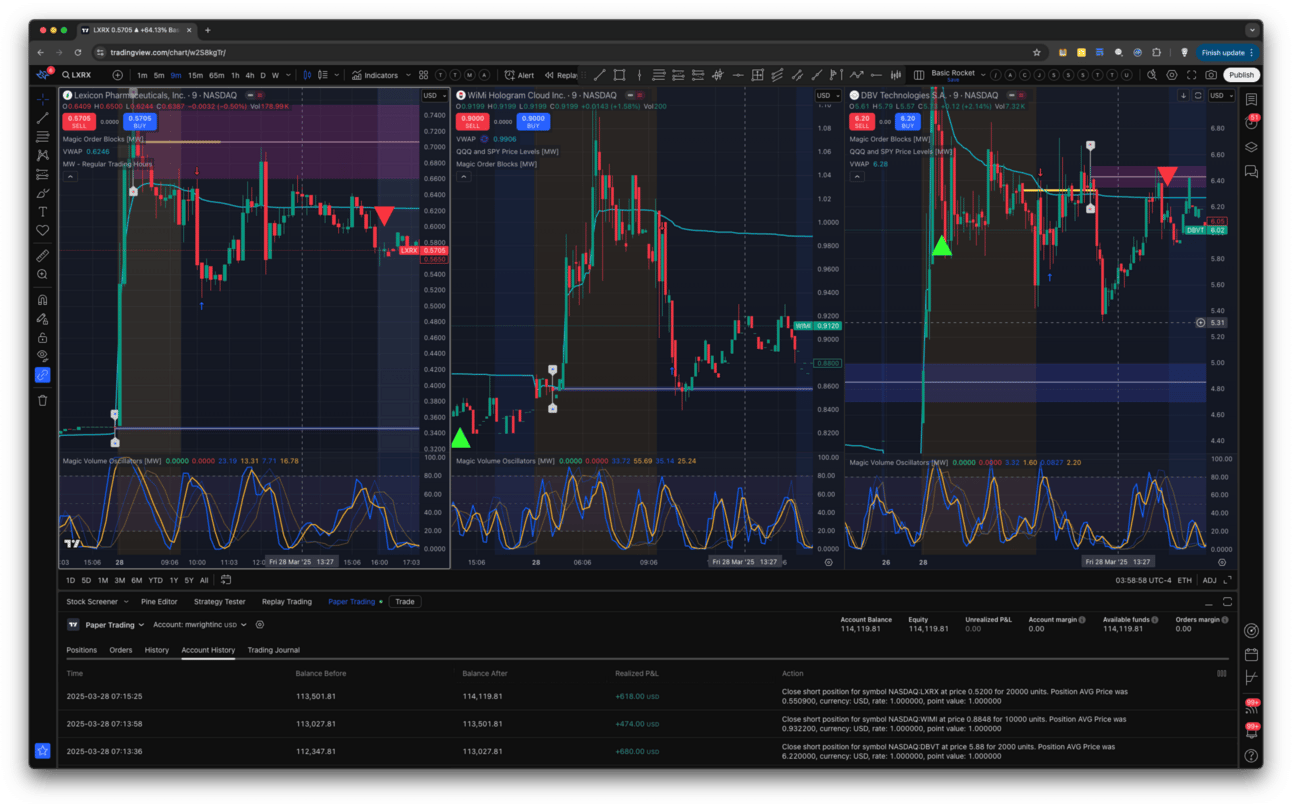Open the Account mwrightinc USD dropdown
Image resolution: width=1292 pixels, height=807 pixels.
point(200,625)
